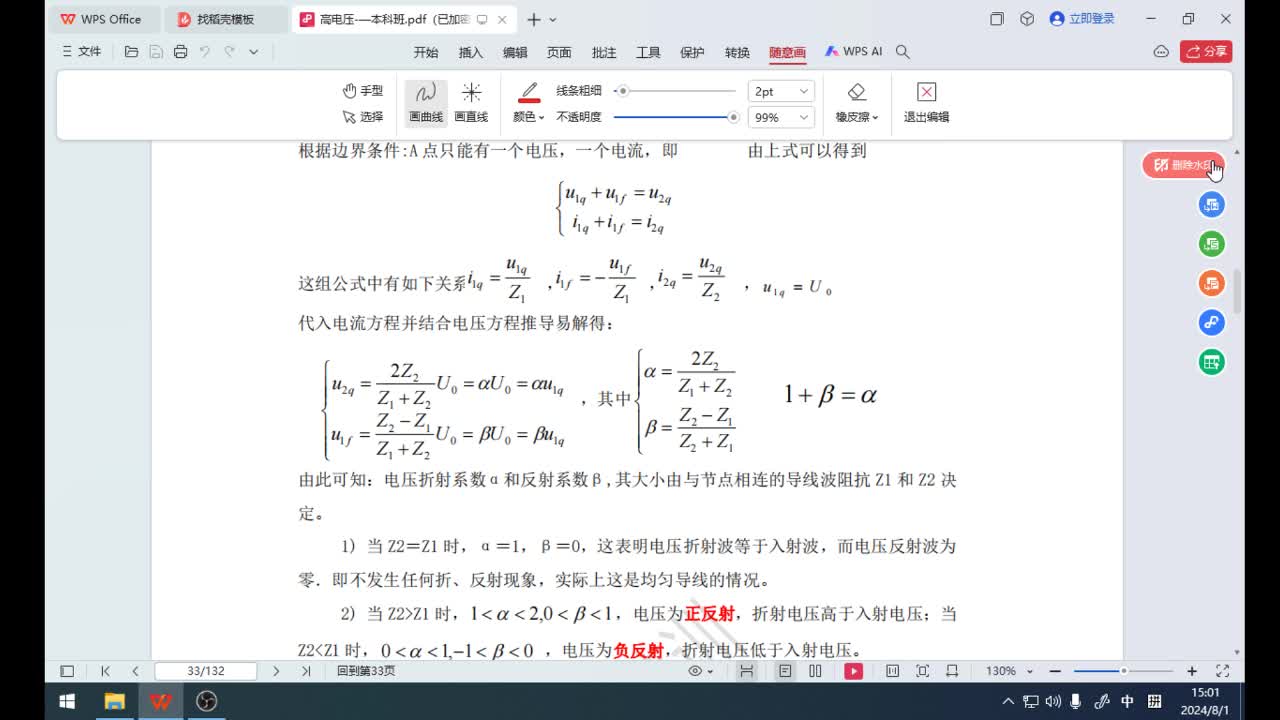Click the fit-page view icon
This screenshot has height=720, width=1280.
[922, 671]
